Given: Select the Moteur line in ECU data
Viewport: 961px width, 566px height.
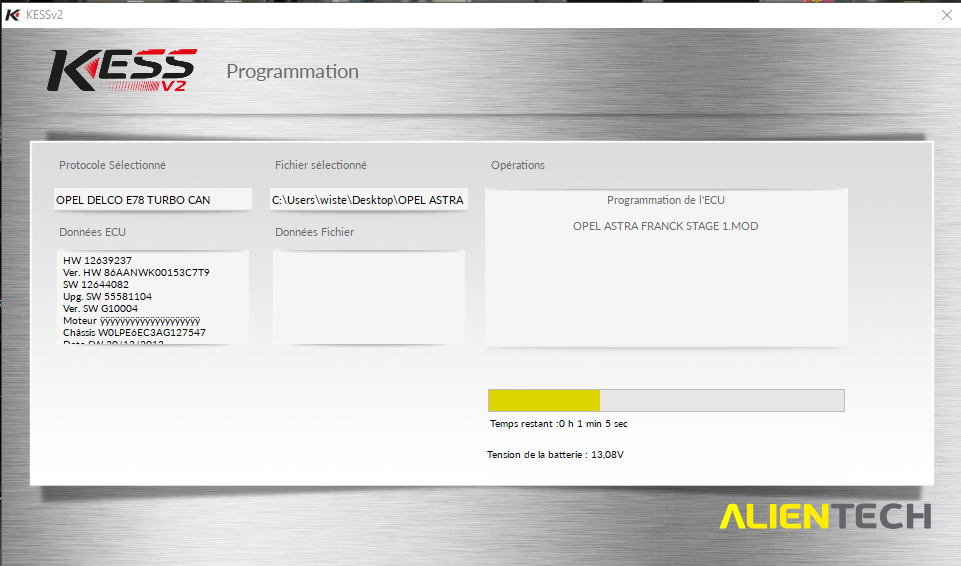Looking at the screenshot, I should coord(131,321).
